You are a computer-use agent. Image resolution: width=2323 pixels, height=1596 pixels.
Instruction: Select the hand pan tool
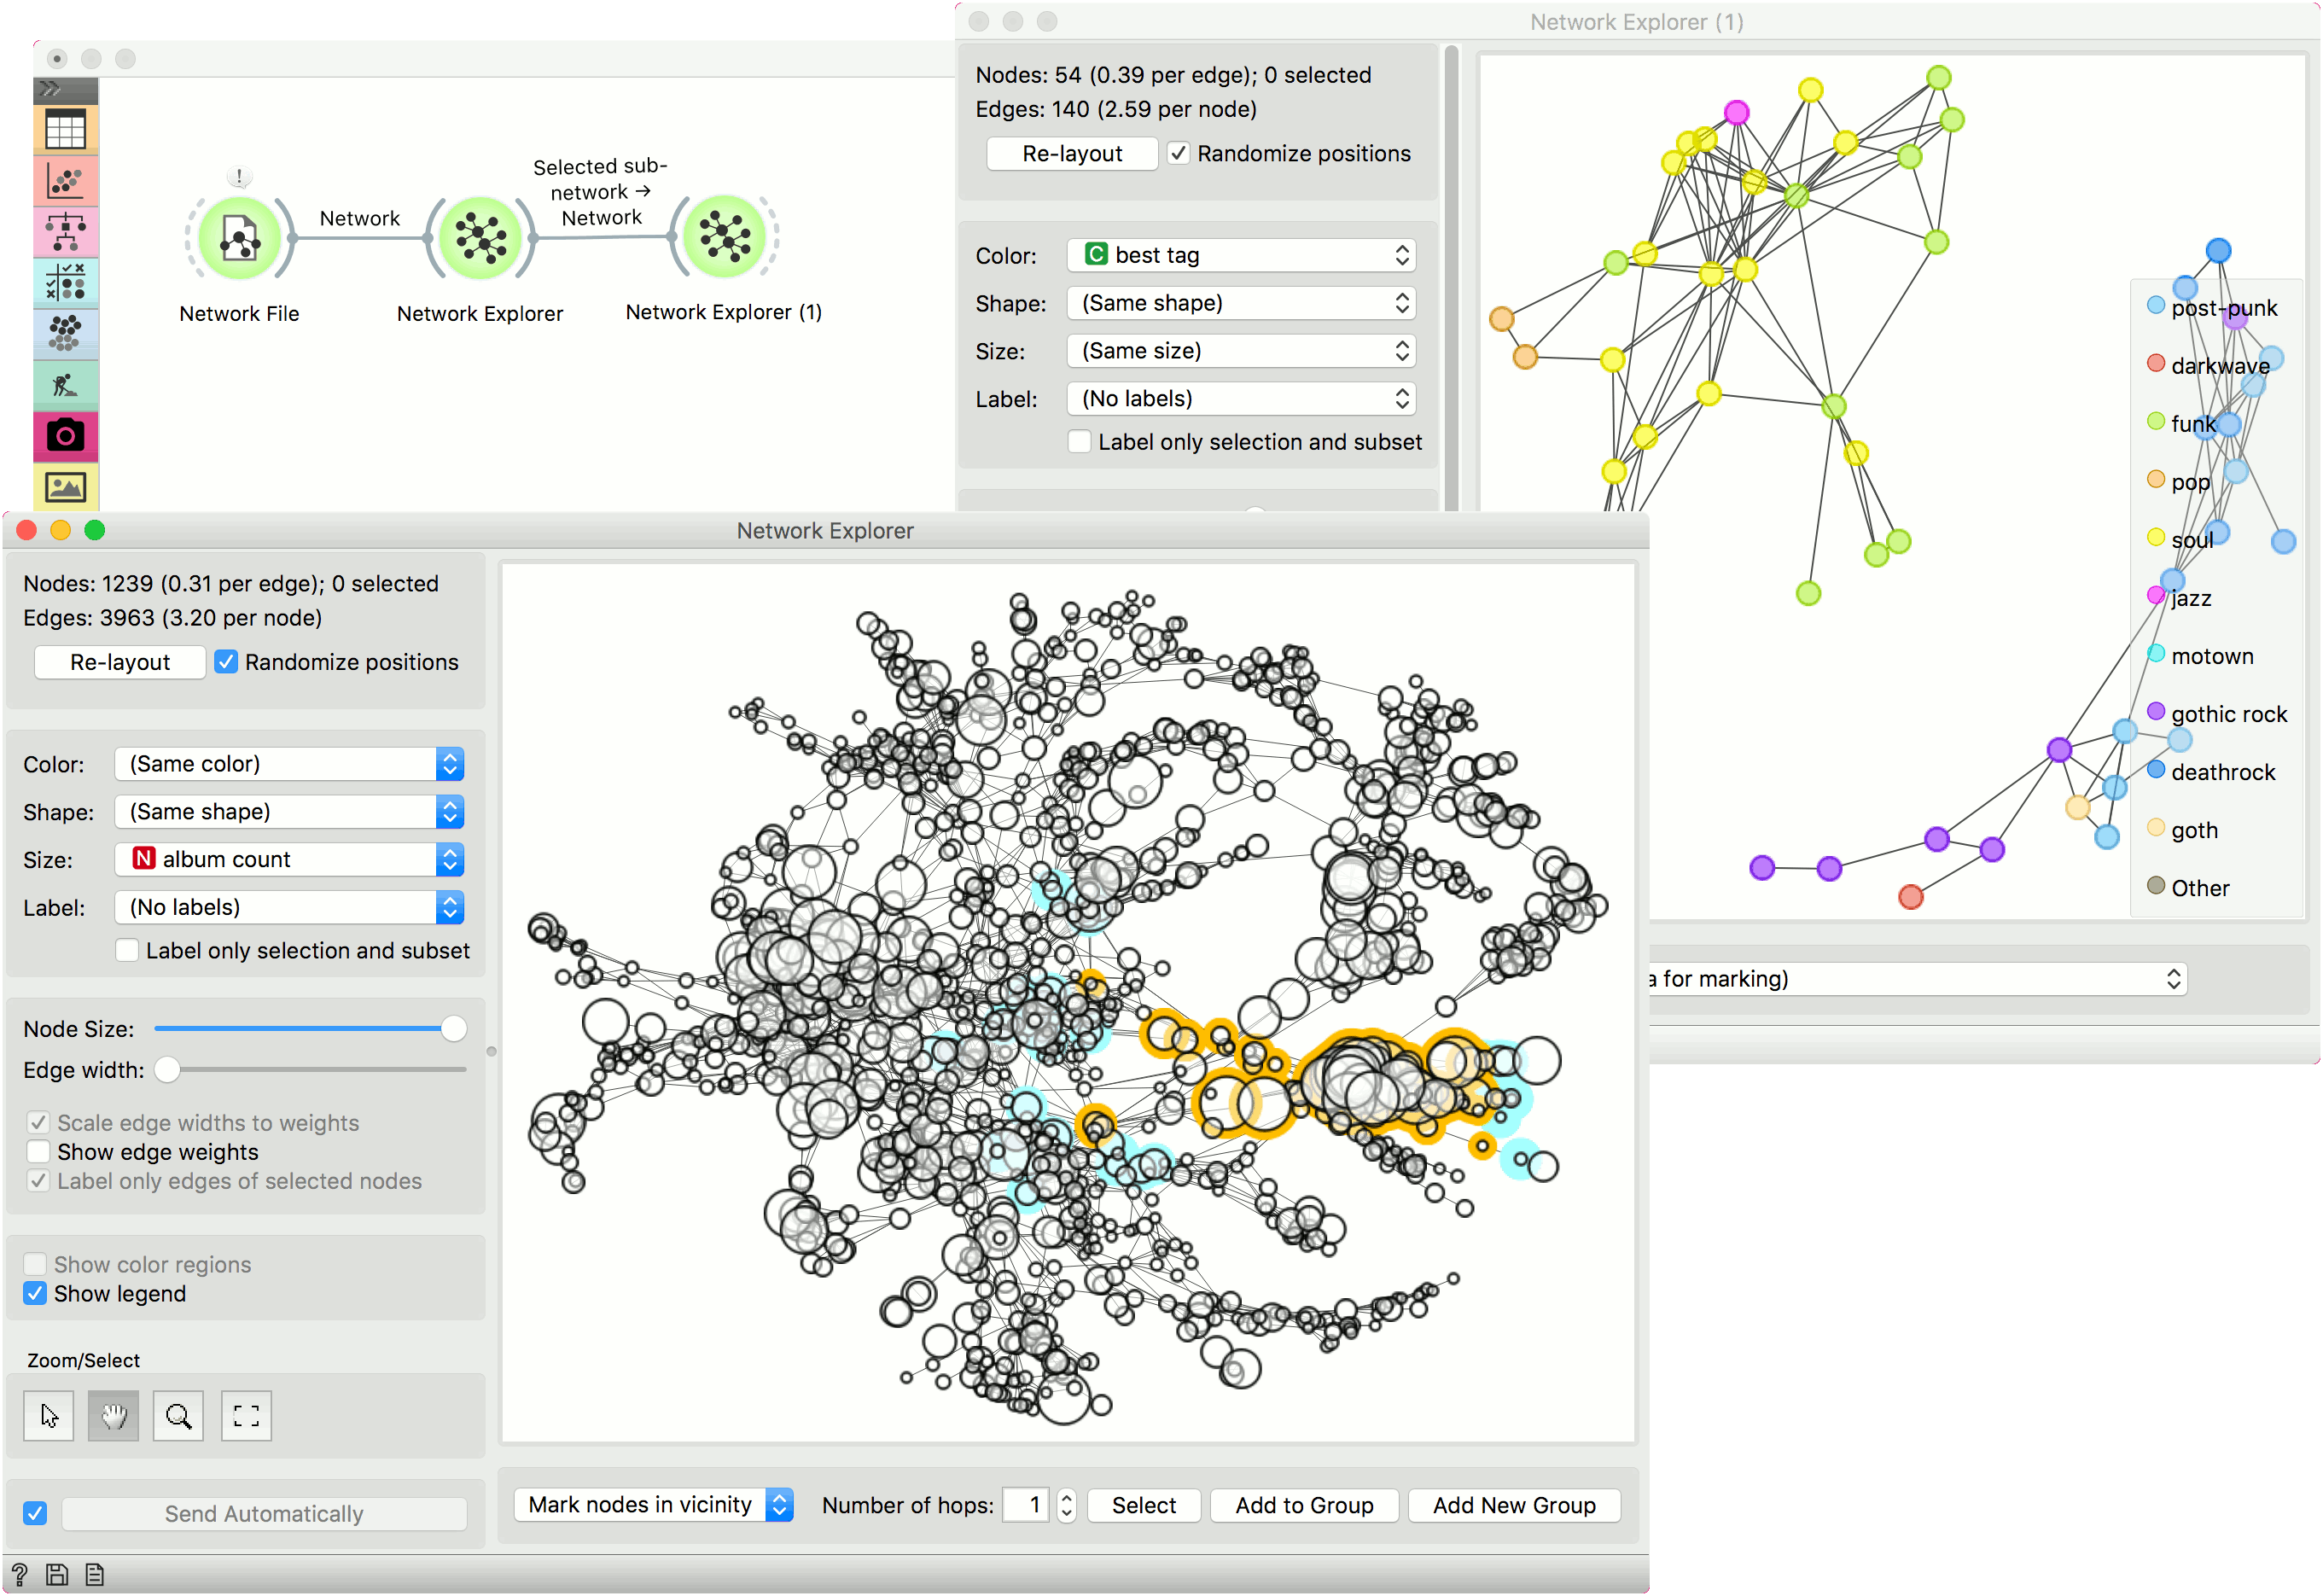[x=113, y=1416]
